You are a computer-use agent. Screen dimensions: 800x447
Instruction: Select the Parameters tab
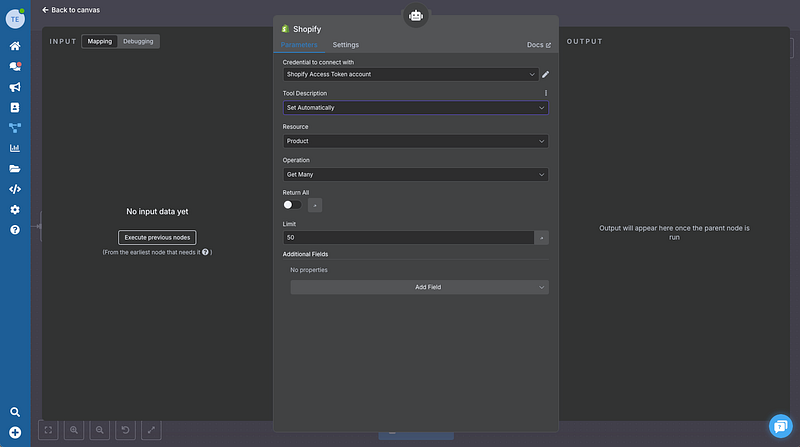click(299, 45)
